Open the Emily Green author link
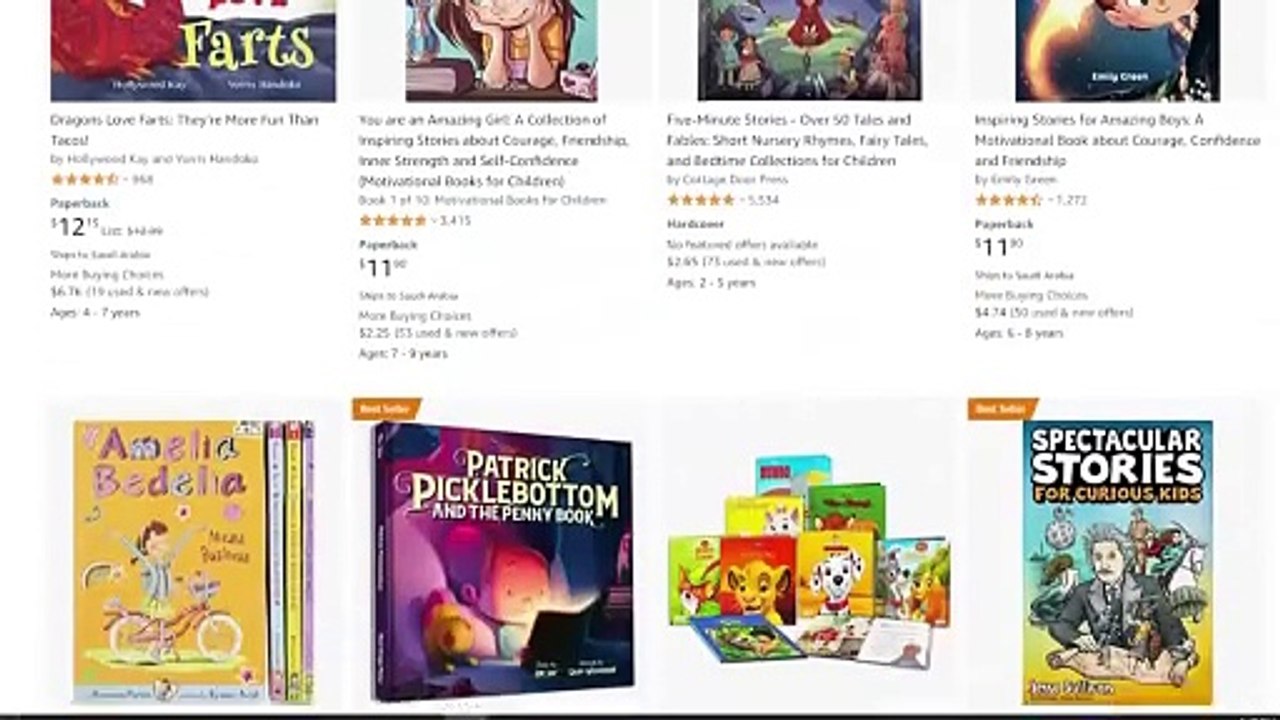Screen dimensions: 1280x720 [1017, 180]
